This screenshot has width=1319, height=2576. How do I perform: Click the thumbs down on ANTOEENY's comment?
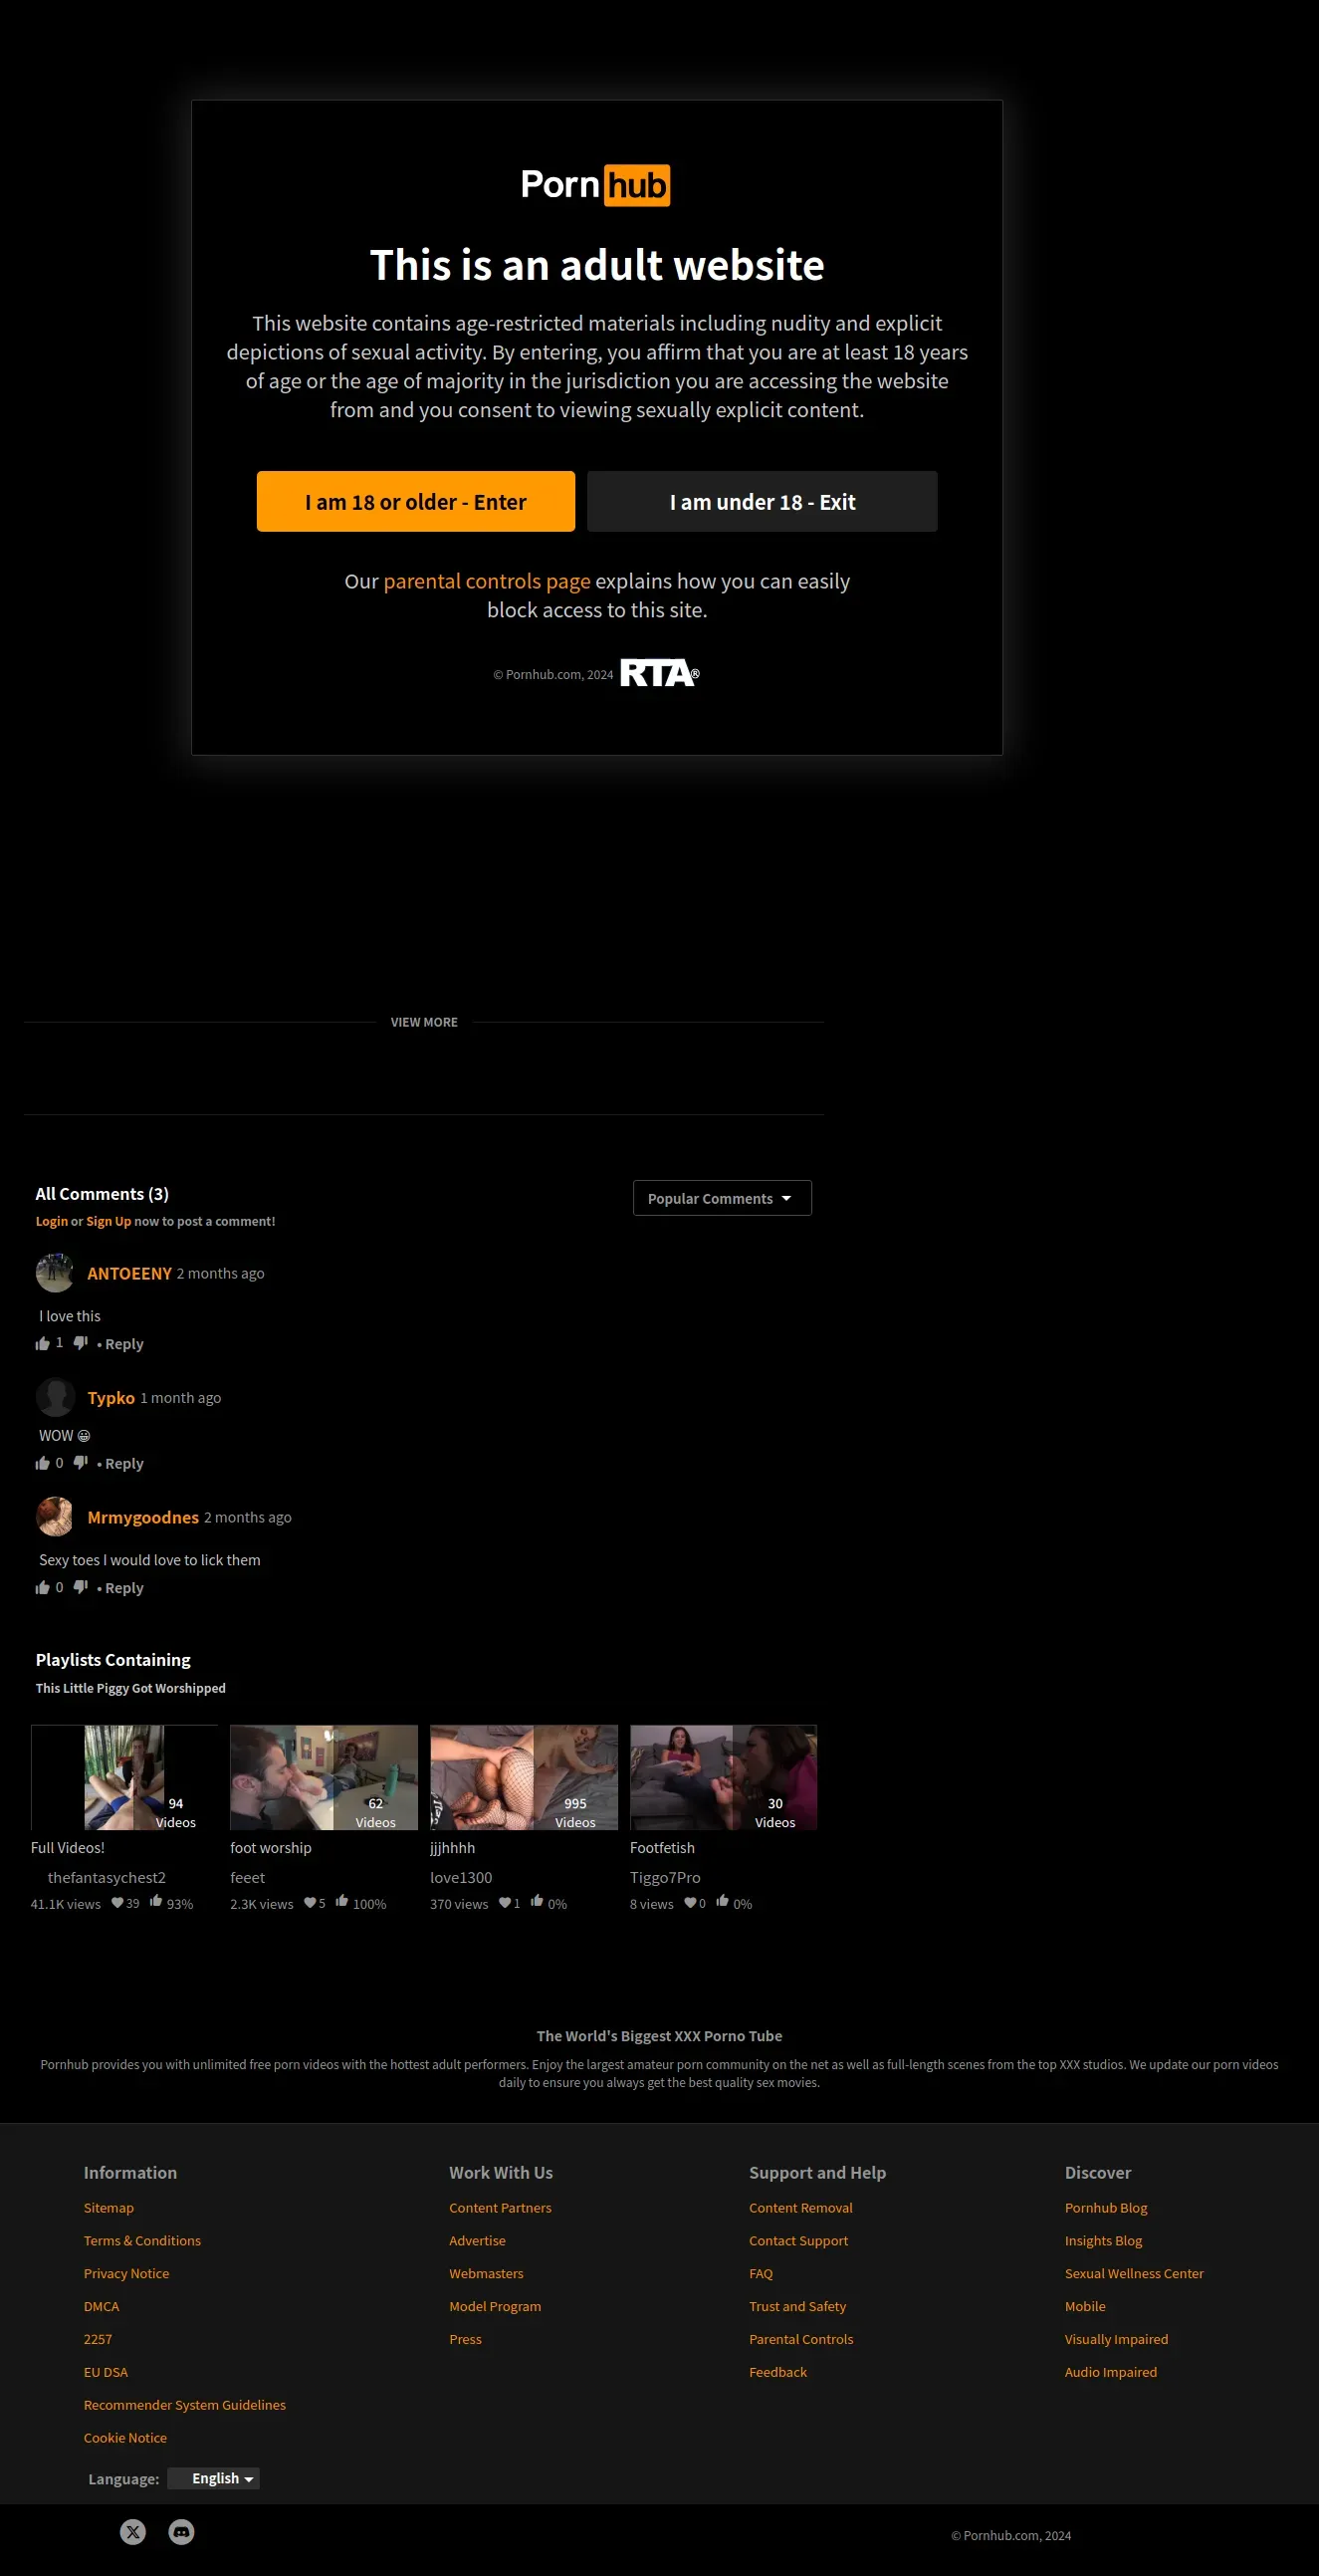click(x=81, y=1343)
